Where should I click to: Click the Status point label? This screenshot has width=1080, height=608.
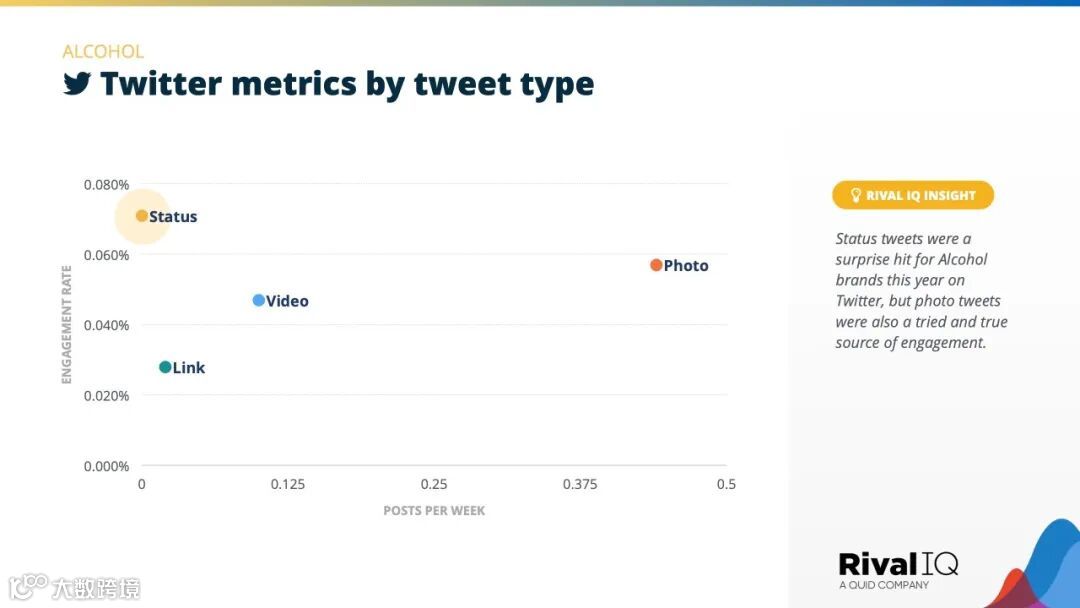173,217
